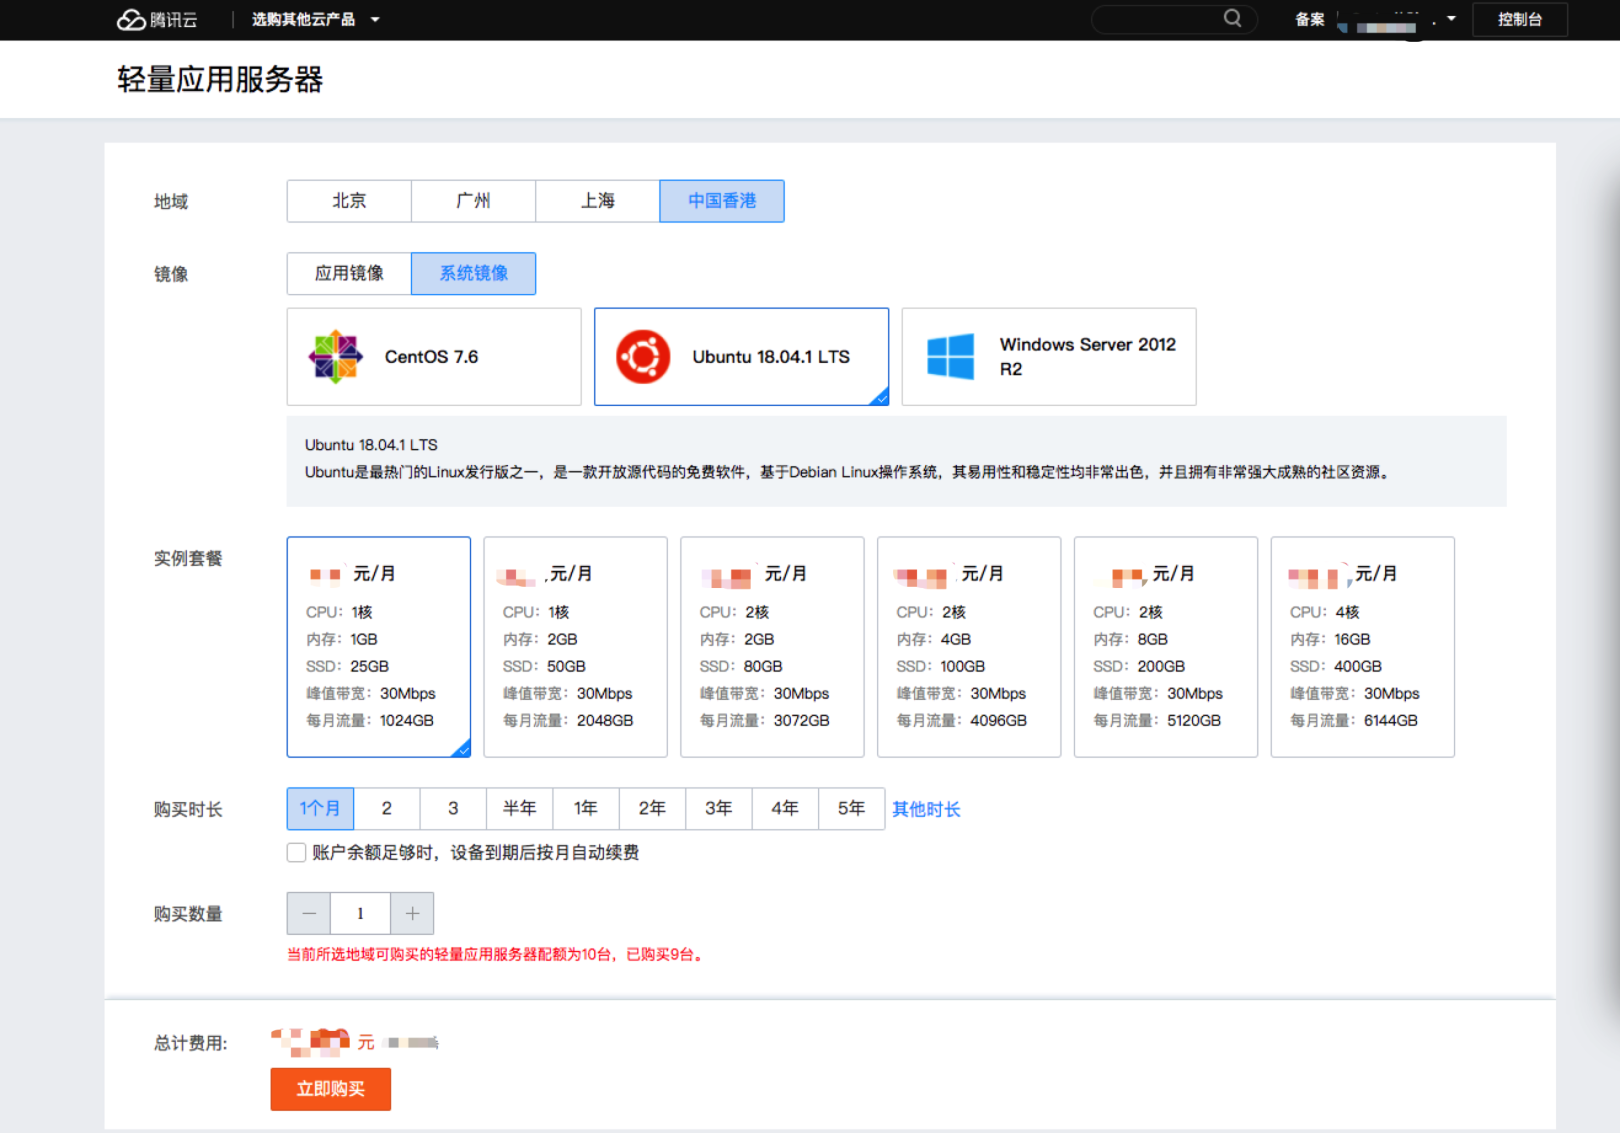
Task: Switch to the 应用镜像 tab
Action: point(349,273)
